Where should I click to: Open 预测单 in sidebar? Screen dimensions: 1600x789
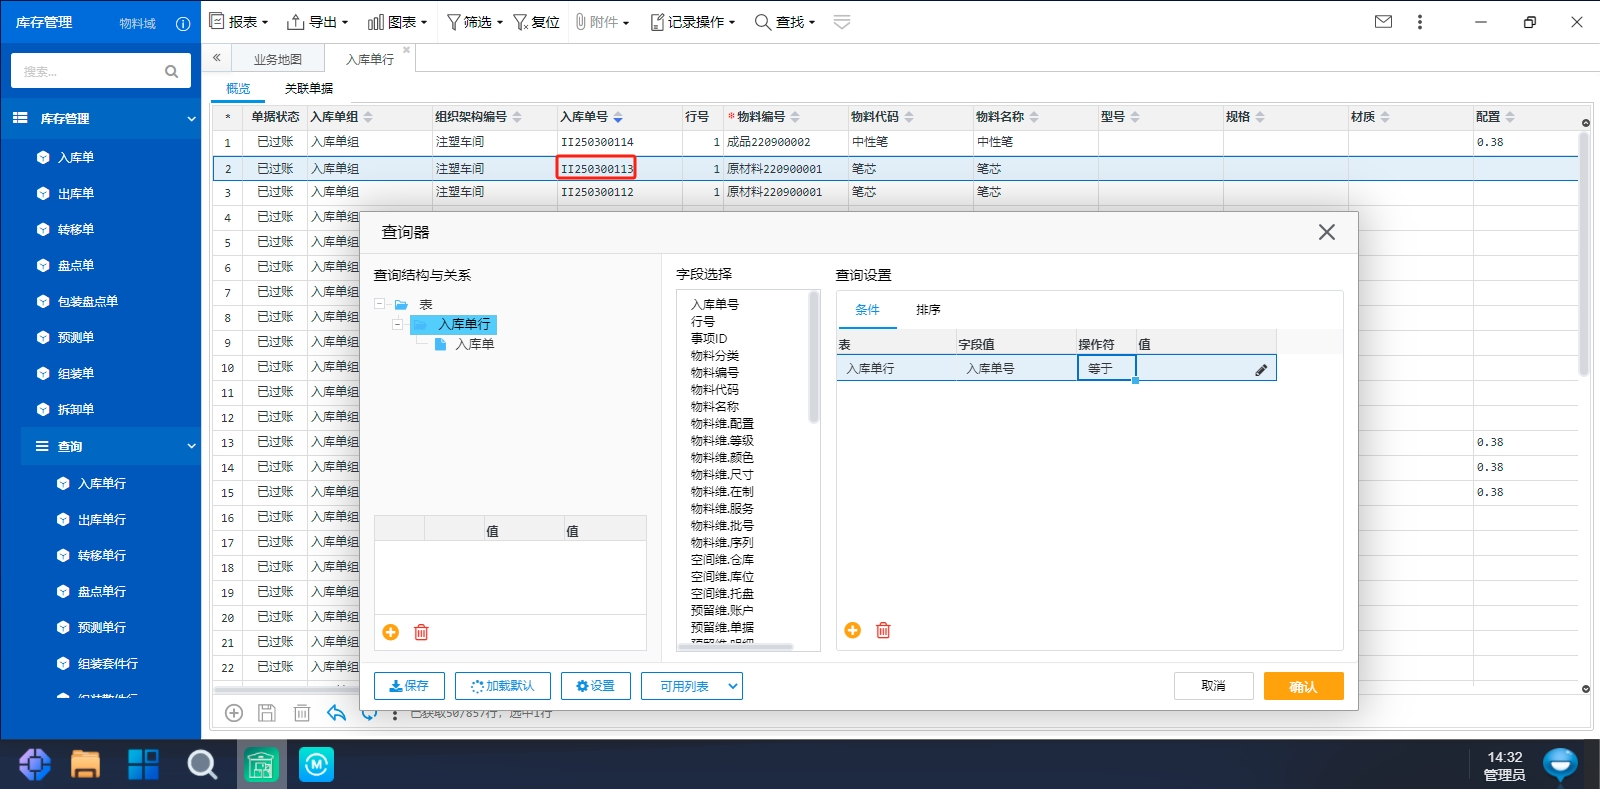76,337
